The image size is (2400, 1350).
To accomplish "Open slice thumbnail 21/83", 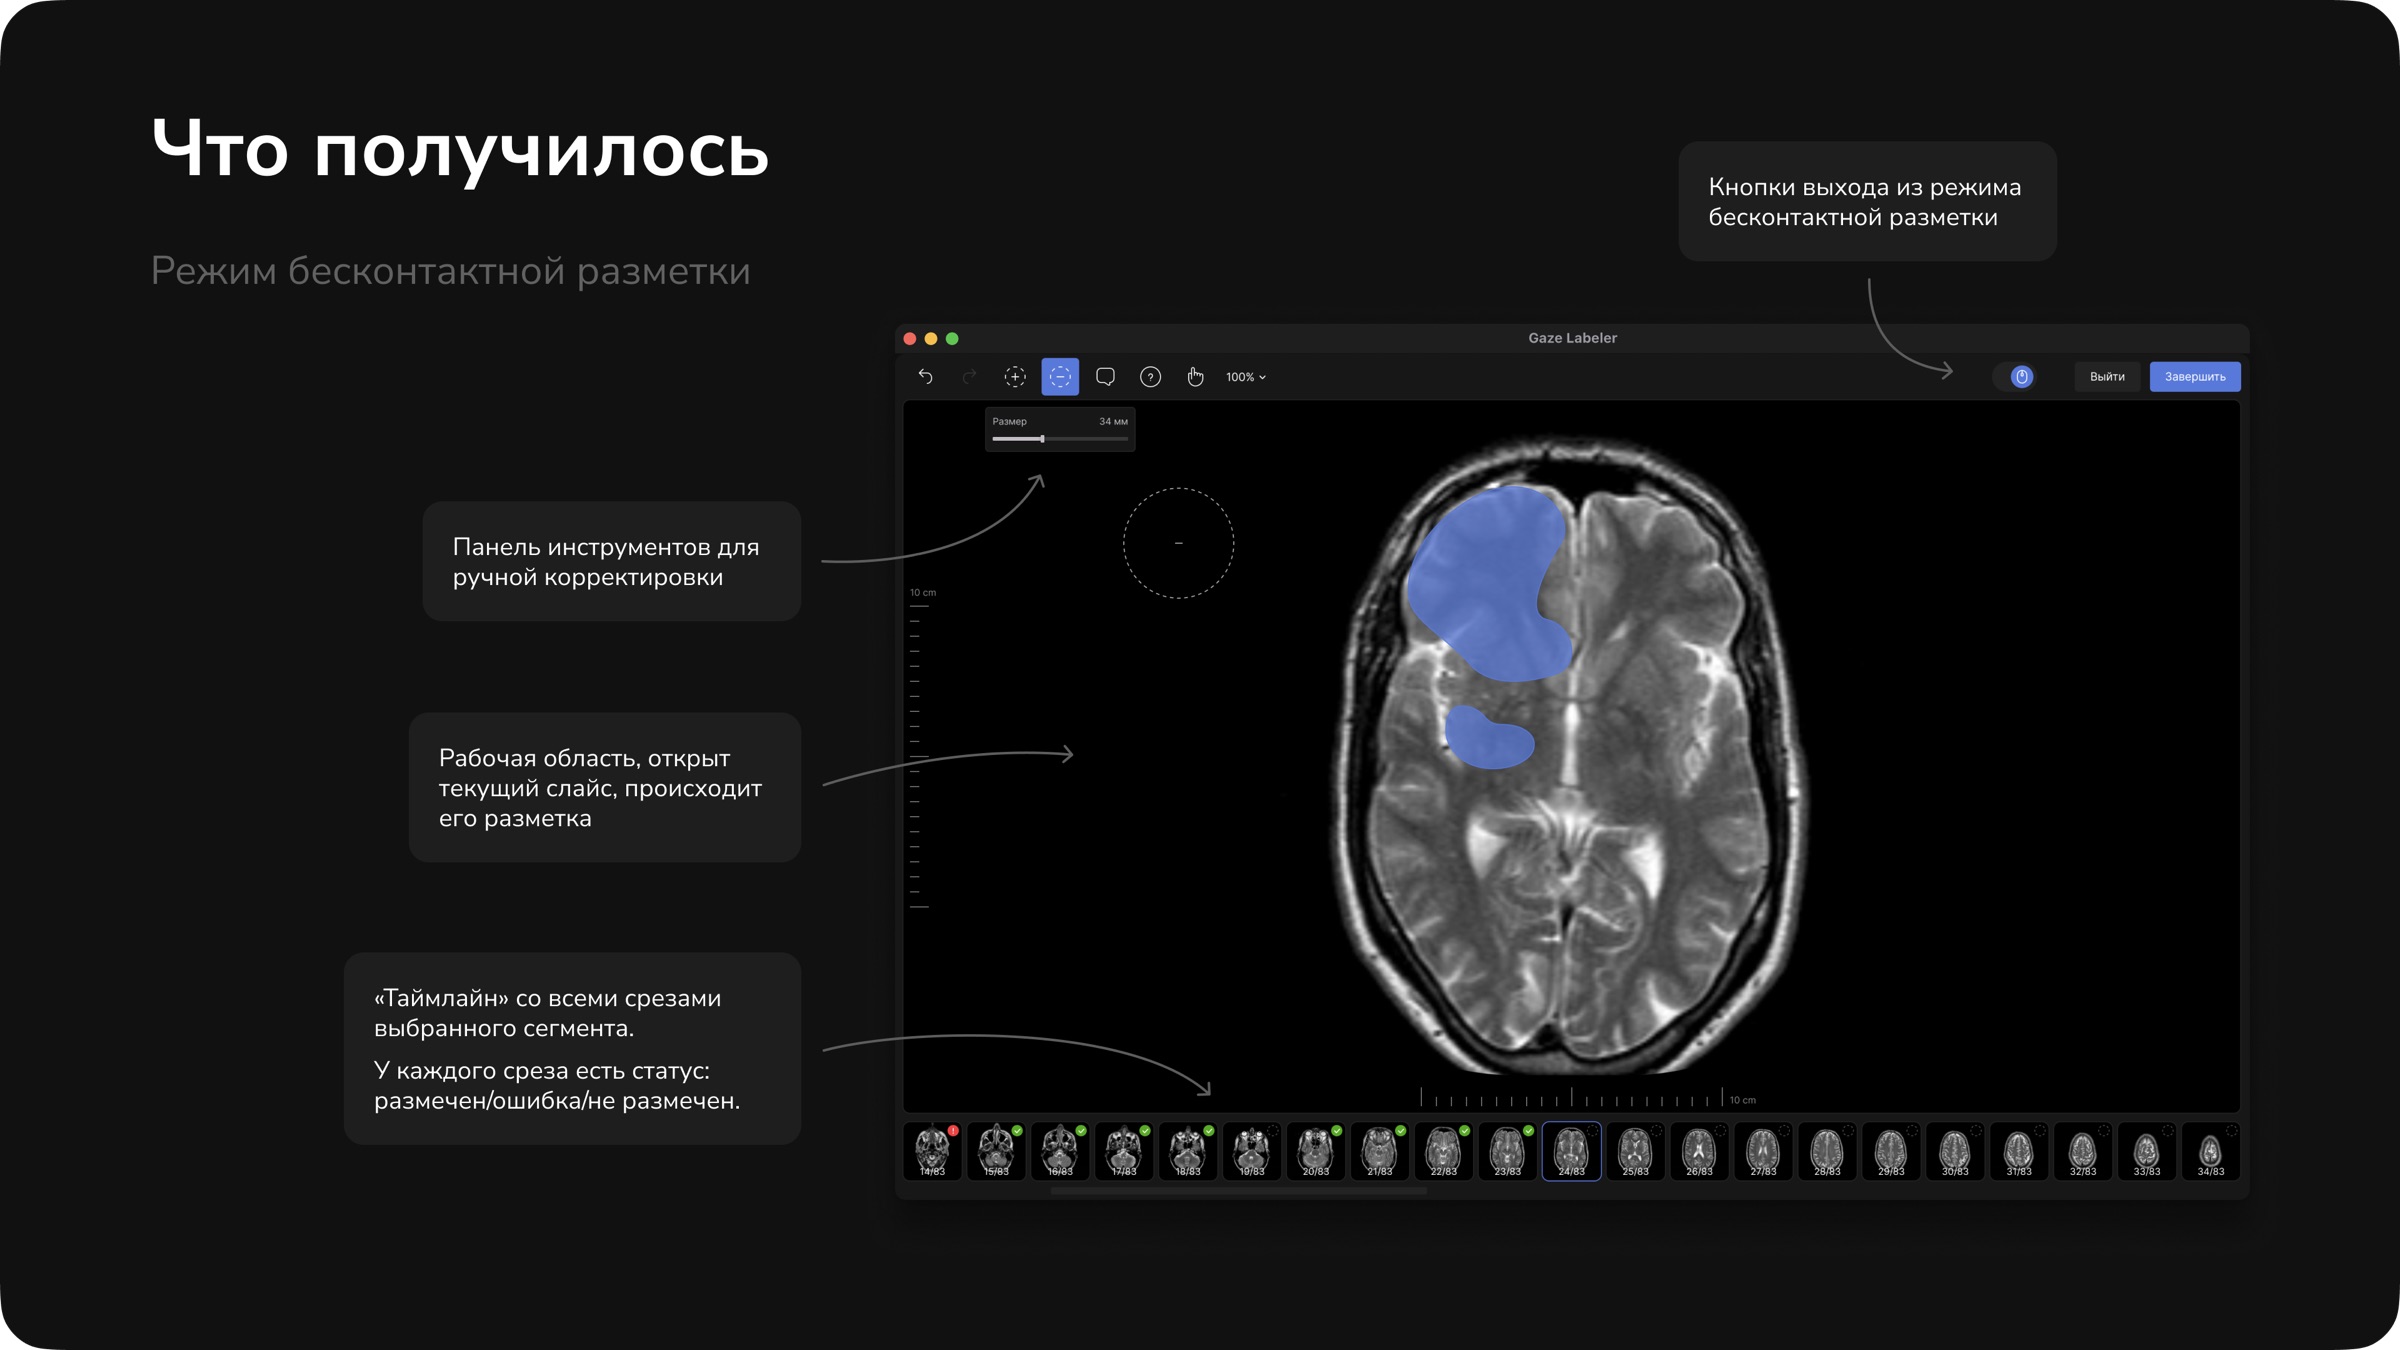I will click(x=1380, y=1151).
